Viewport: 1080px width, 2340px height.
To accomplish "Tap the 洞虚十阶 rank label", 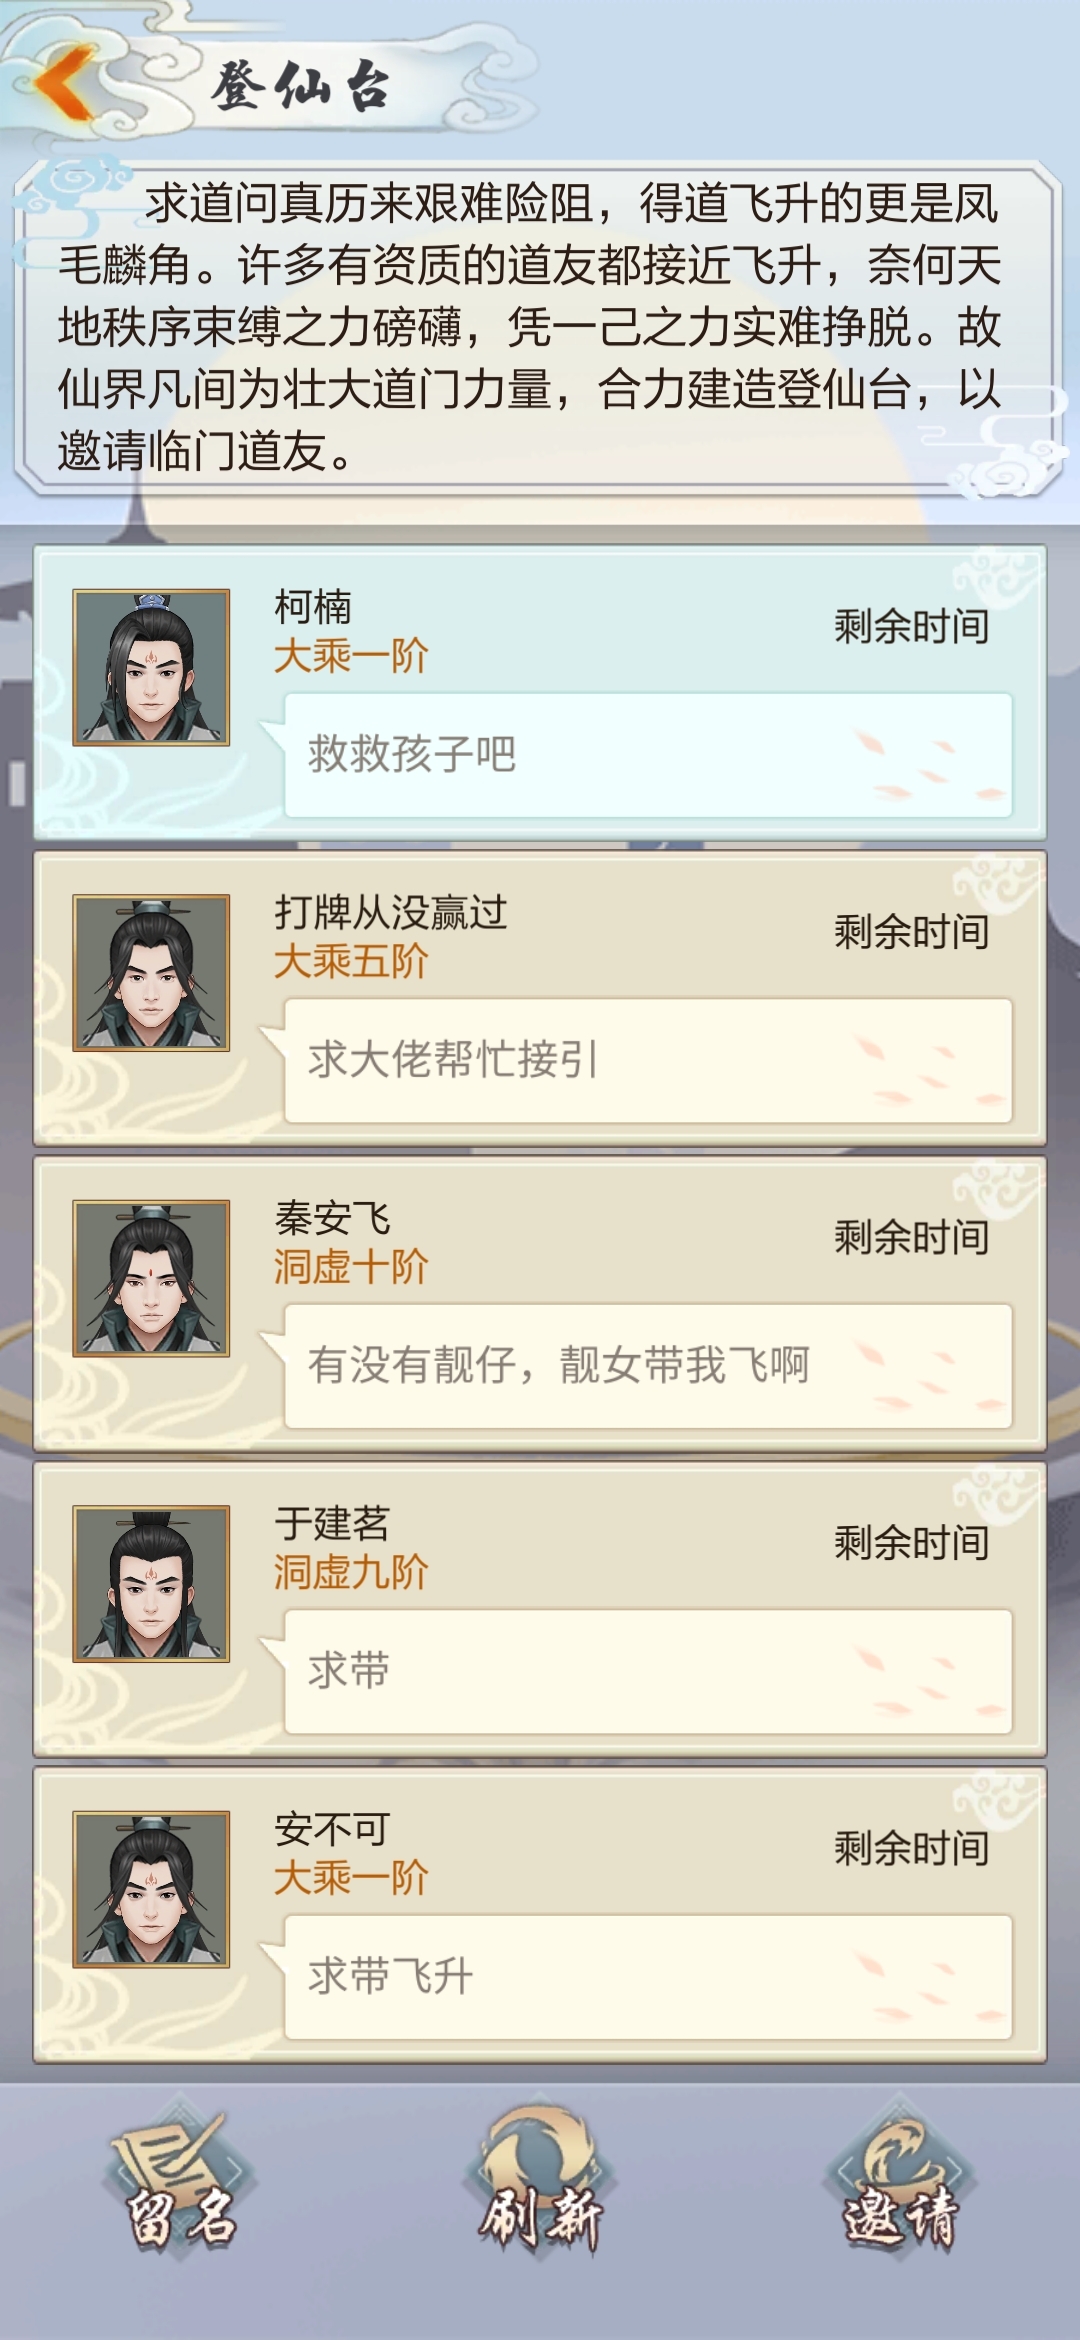I will click(x=351, y=1267).
